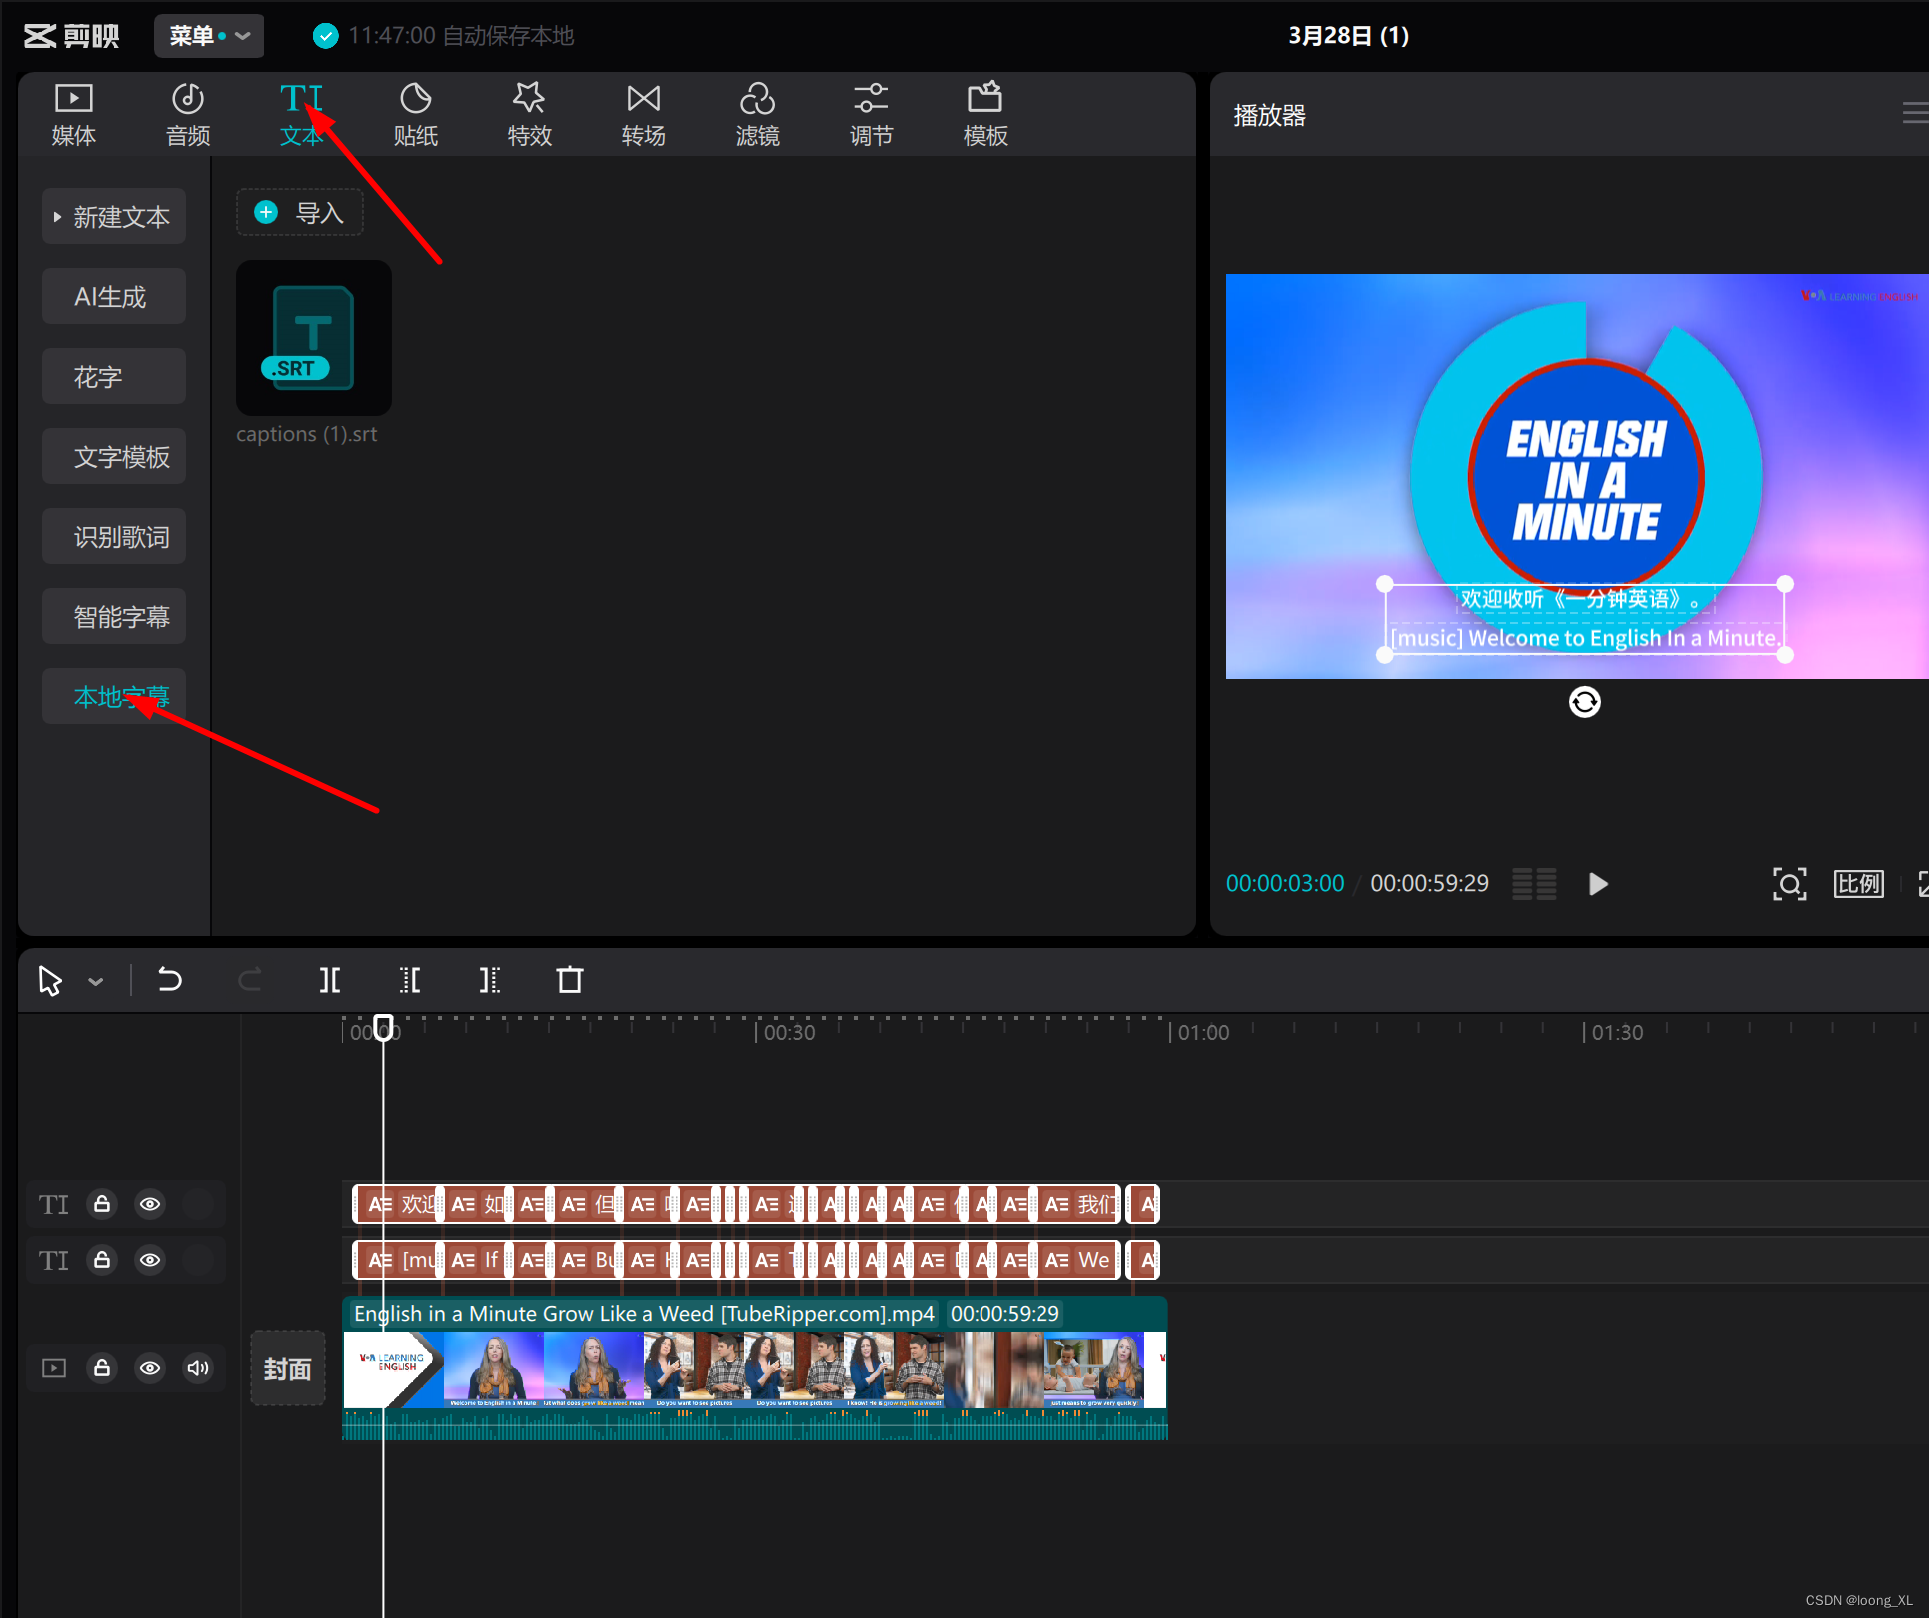Click the Chinese subtitle track TI icon

coord(54,1204)
